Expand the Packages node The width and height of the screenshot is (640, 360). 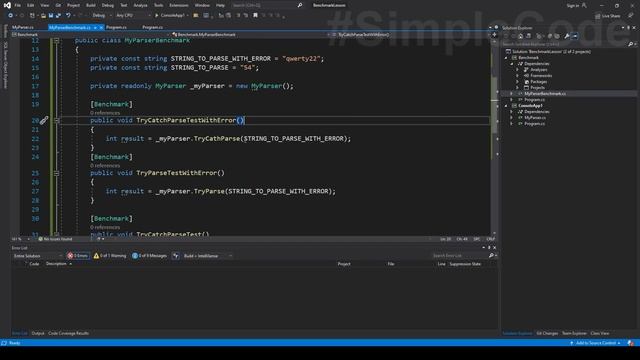coord(518,82)
